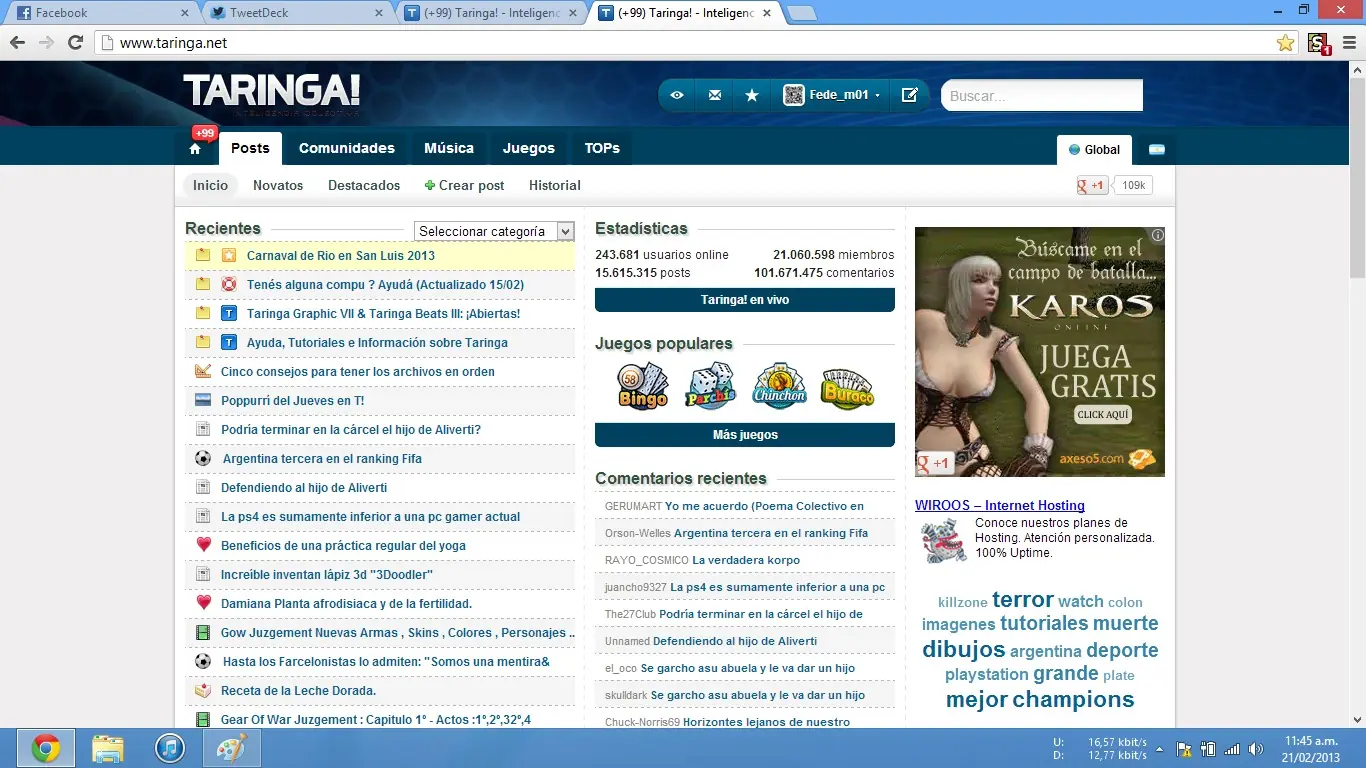This screenshot has width=1366, height=768.
Task: Click the terror tag in tag cloud
Action: (1023, 599)
